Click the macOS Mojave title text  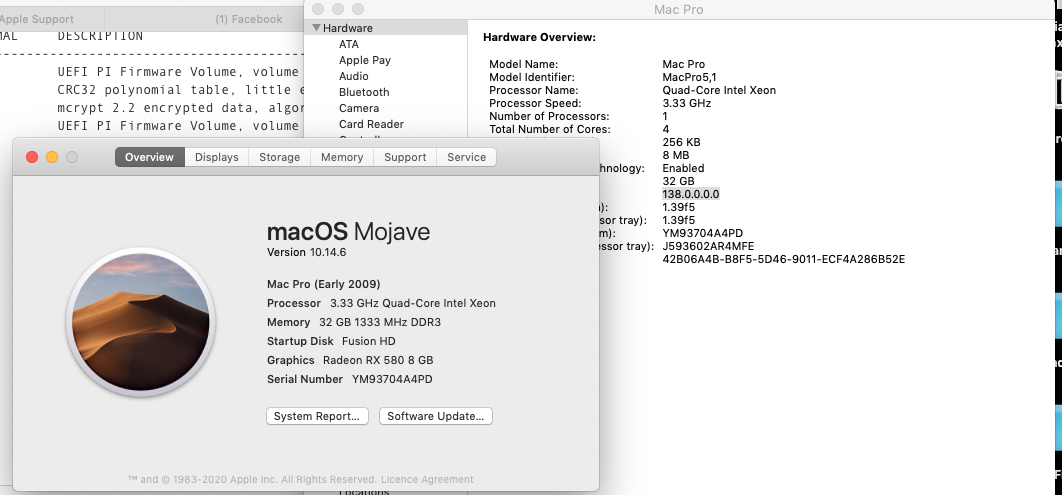(348, 232)
